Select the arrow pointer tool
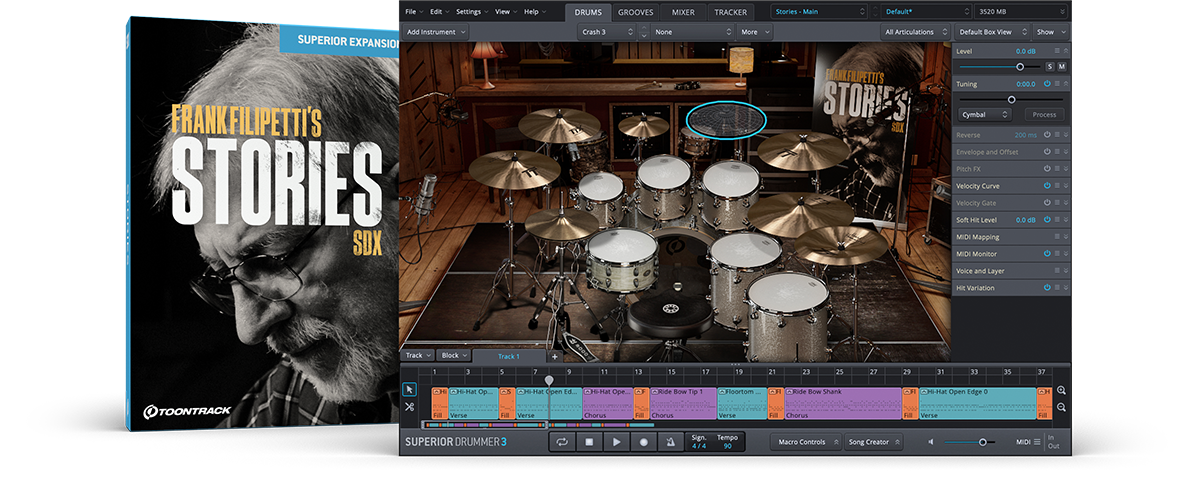Image resolution: width=1200 pixels, height=488 pixels. click(409, 389)
